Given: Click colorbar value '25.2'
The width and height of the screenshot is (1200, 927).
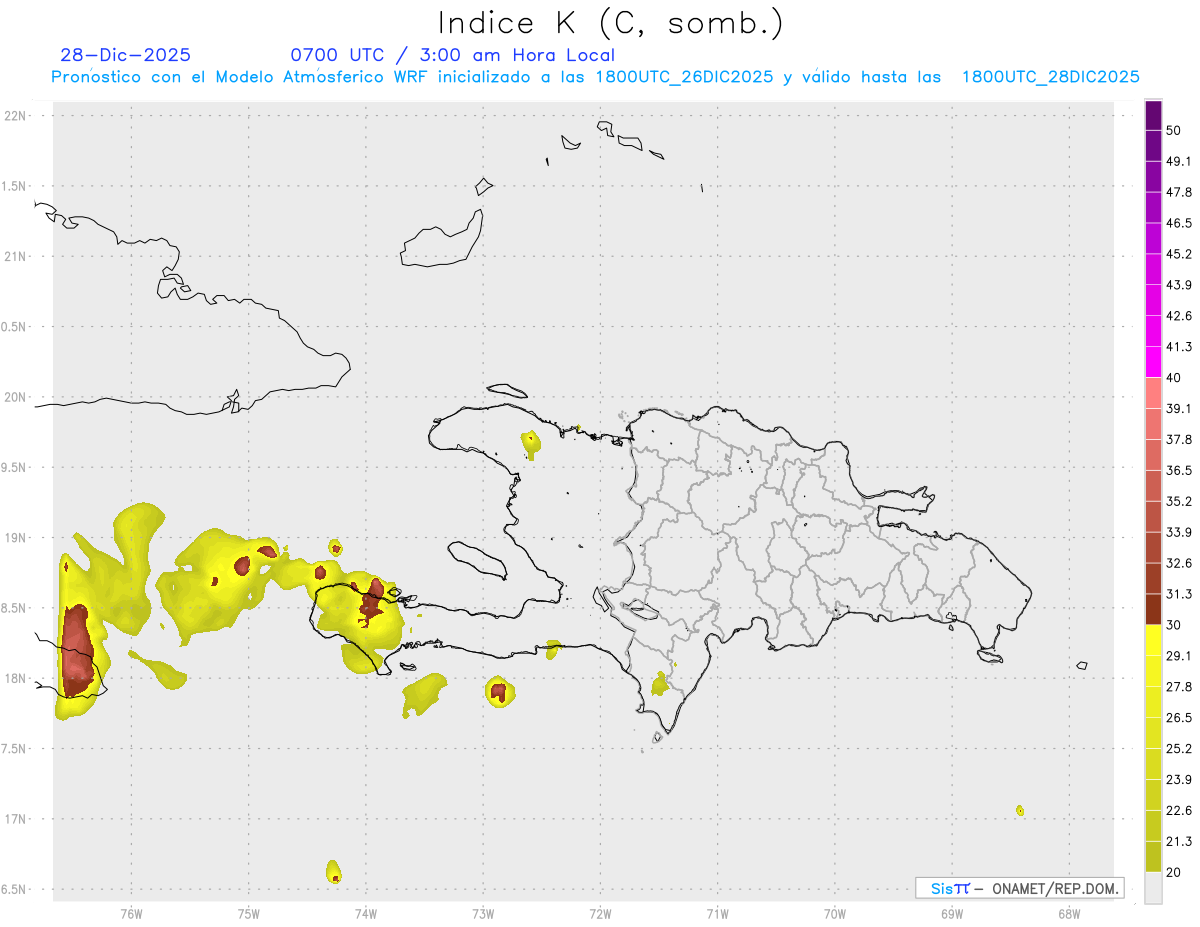Looking at the screenshot, I should coord(1179,749).
